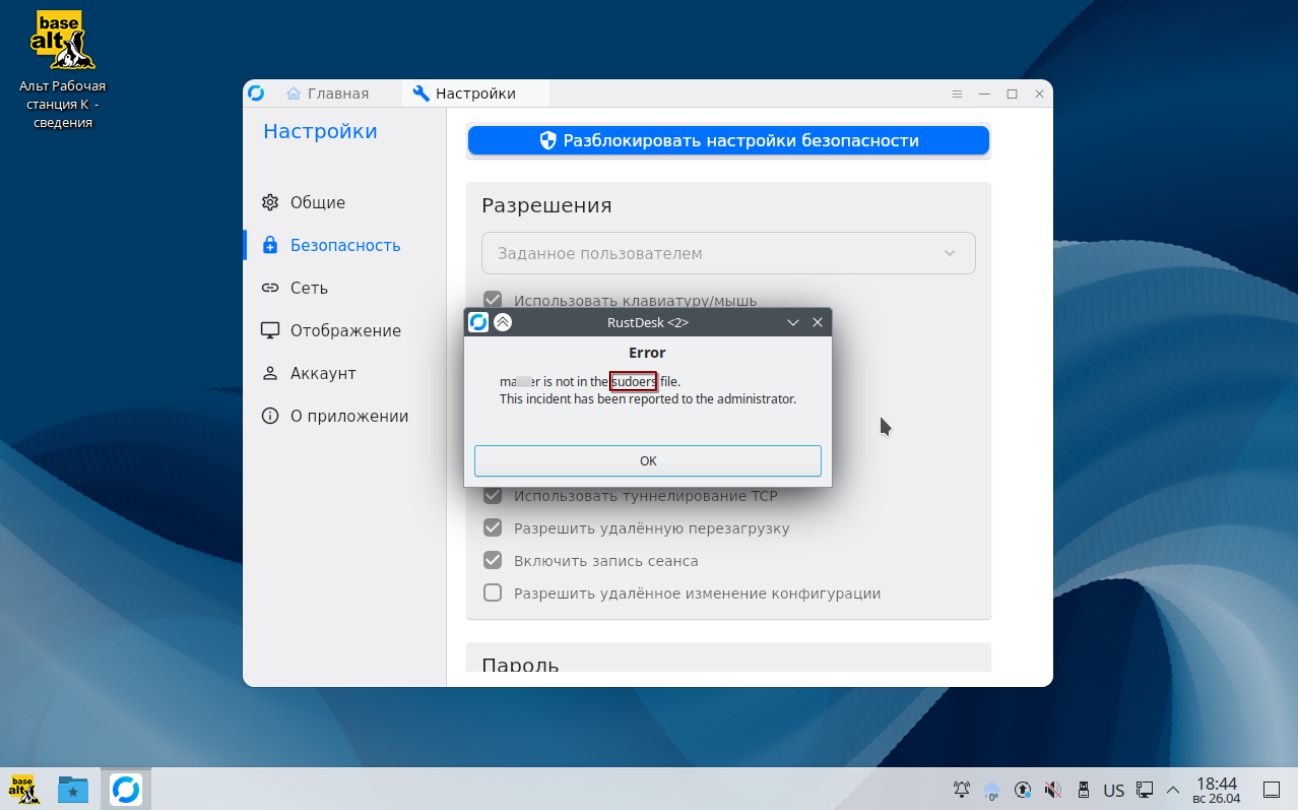The image size is (1298, 810).
Task: Show hidden system tray icons arrow
Action: click(1173, 790)
